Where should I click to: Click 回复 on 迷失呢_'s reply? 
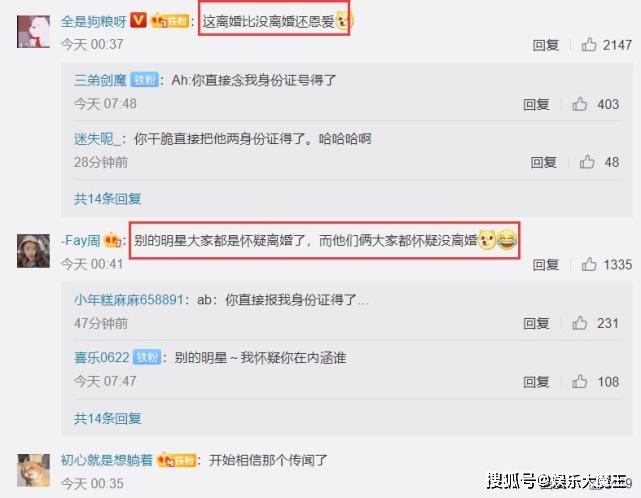point(543,162)
